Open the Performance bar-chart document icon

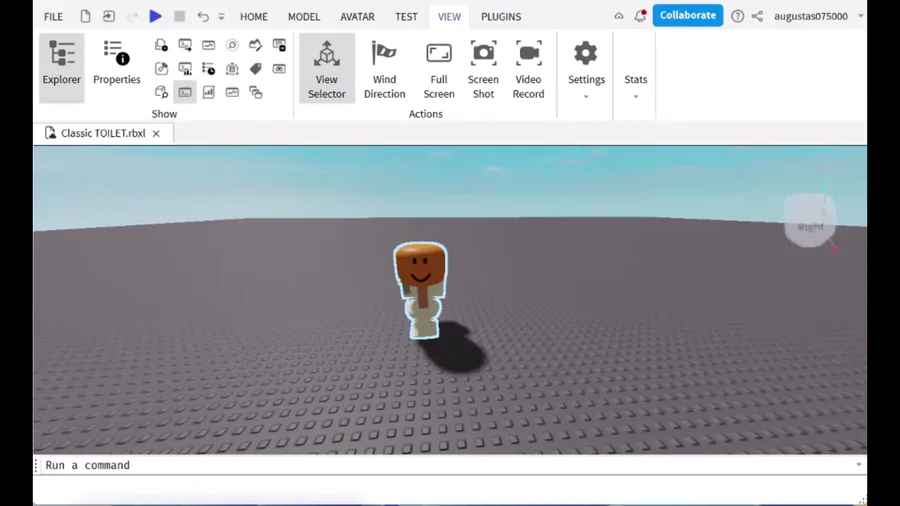208,92
